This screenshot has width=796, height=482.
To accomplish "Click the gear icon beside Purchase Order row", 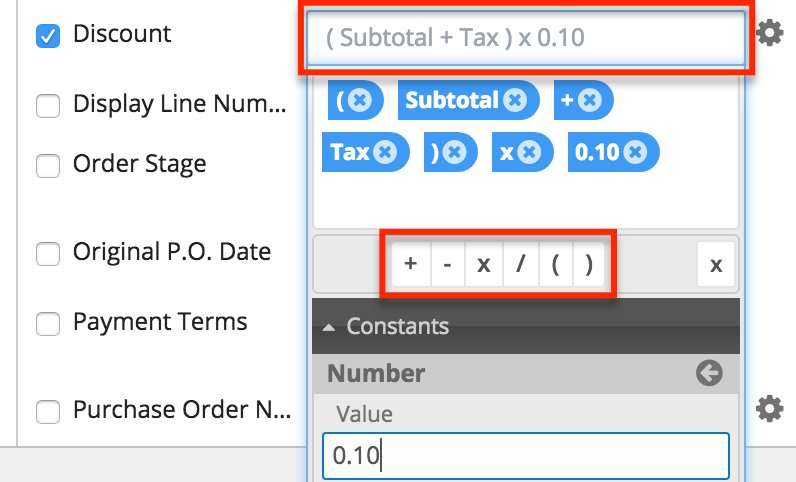I will click(x=768, y=408).
